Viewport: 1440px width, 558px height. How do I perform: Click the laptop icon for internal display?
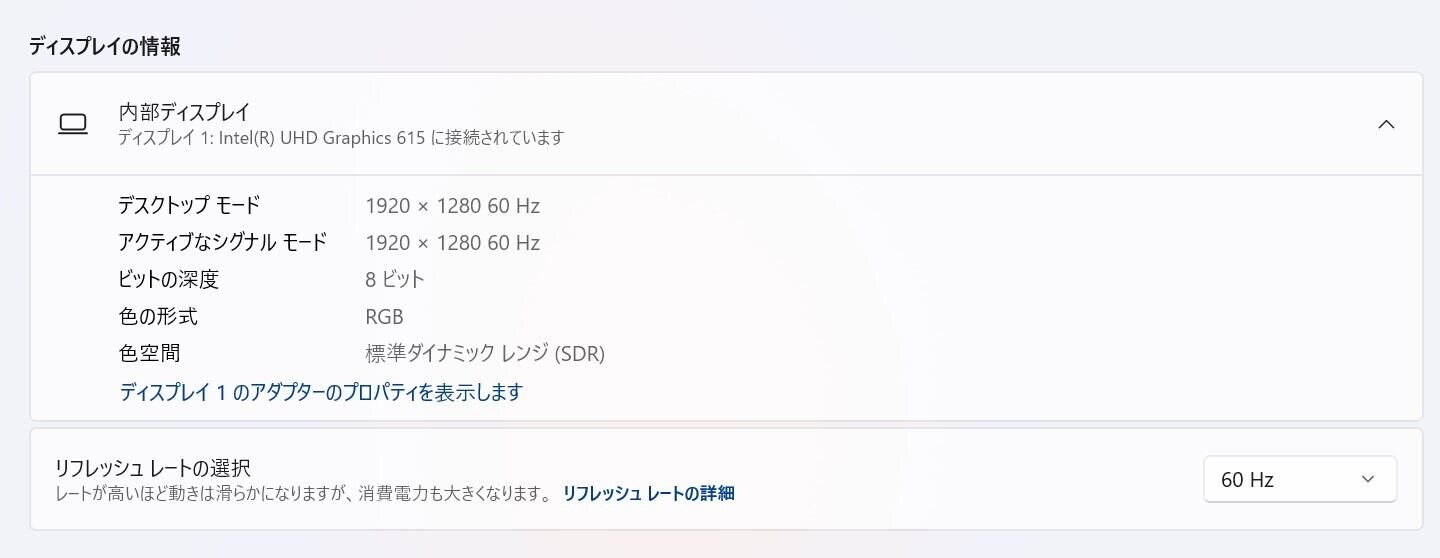pyautogui.click(x=73, y=124)
